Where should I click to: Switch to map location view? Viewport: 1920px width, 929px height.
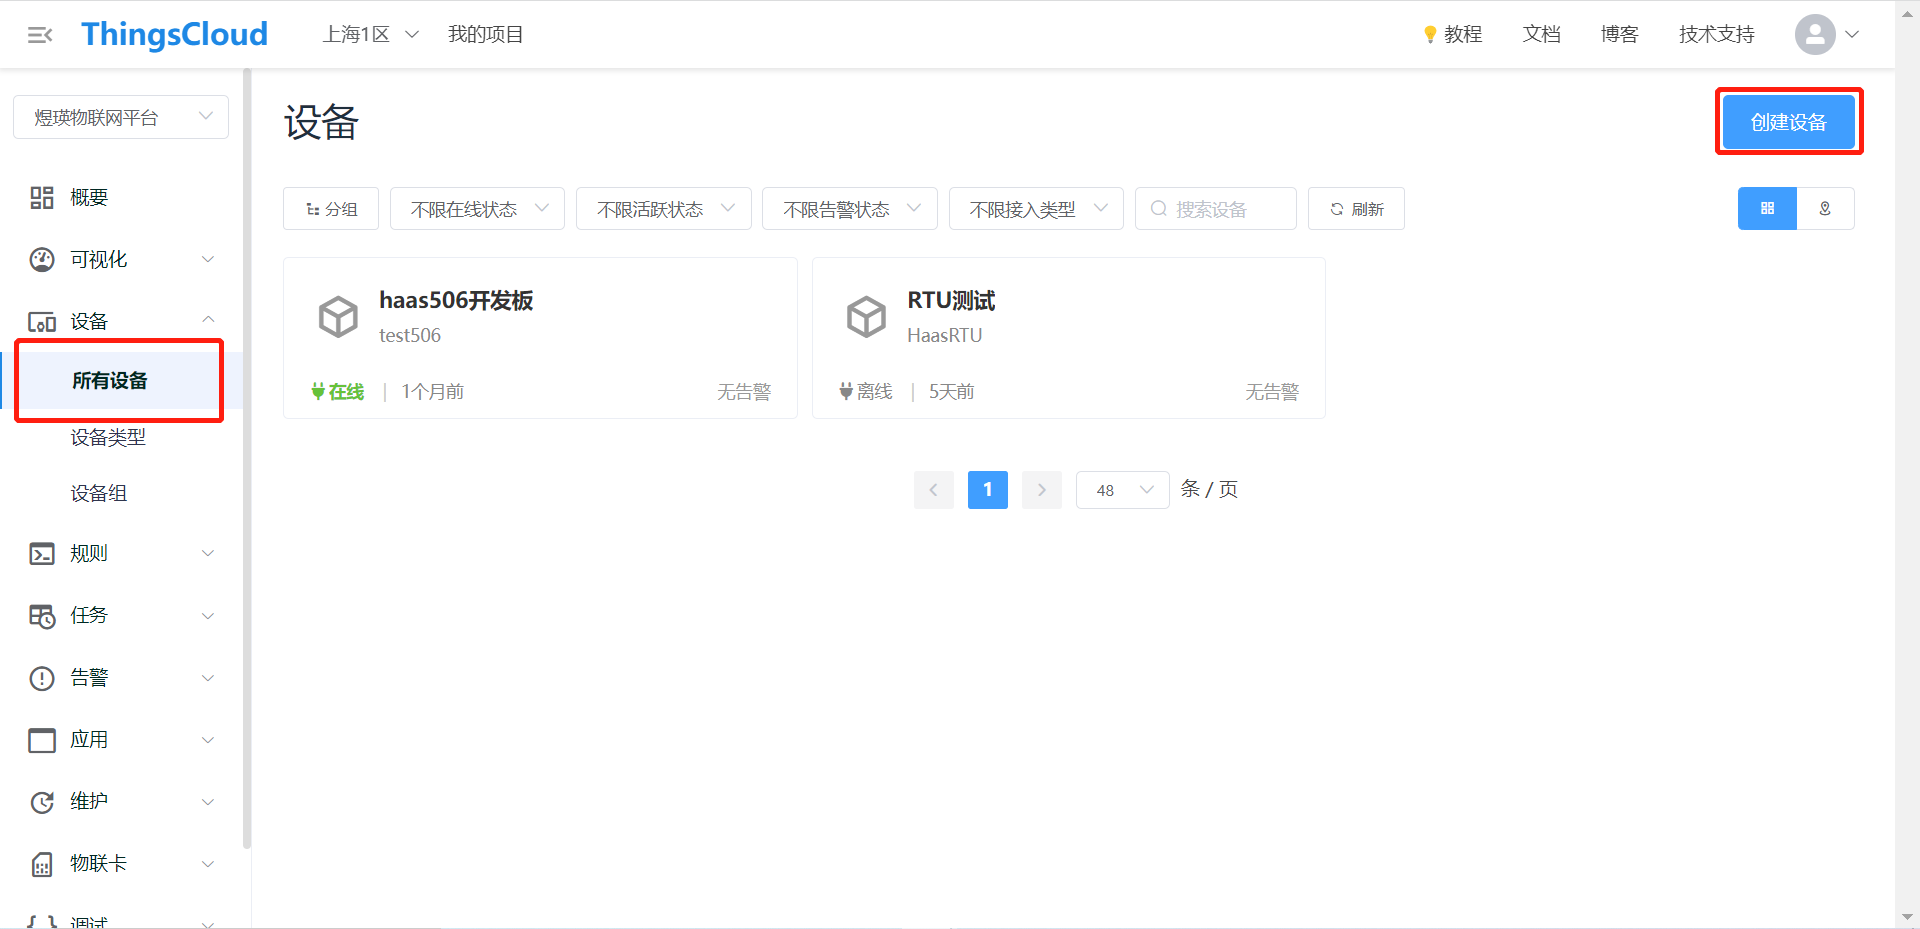(1825, 209)
